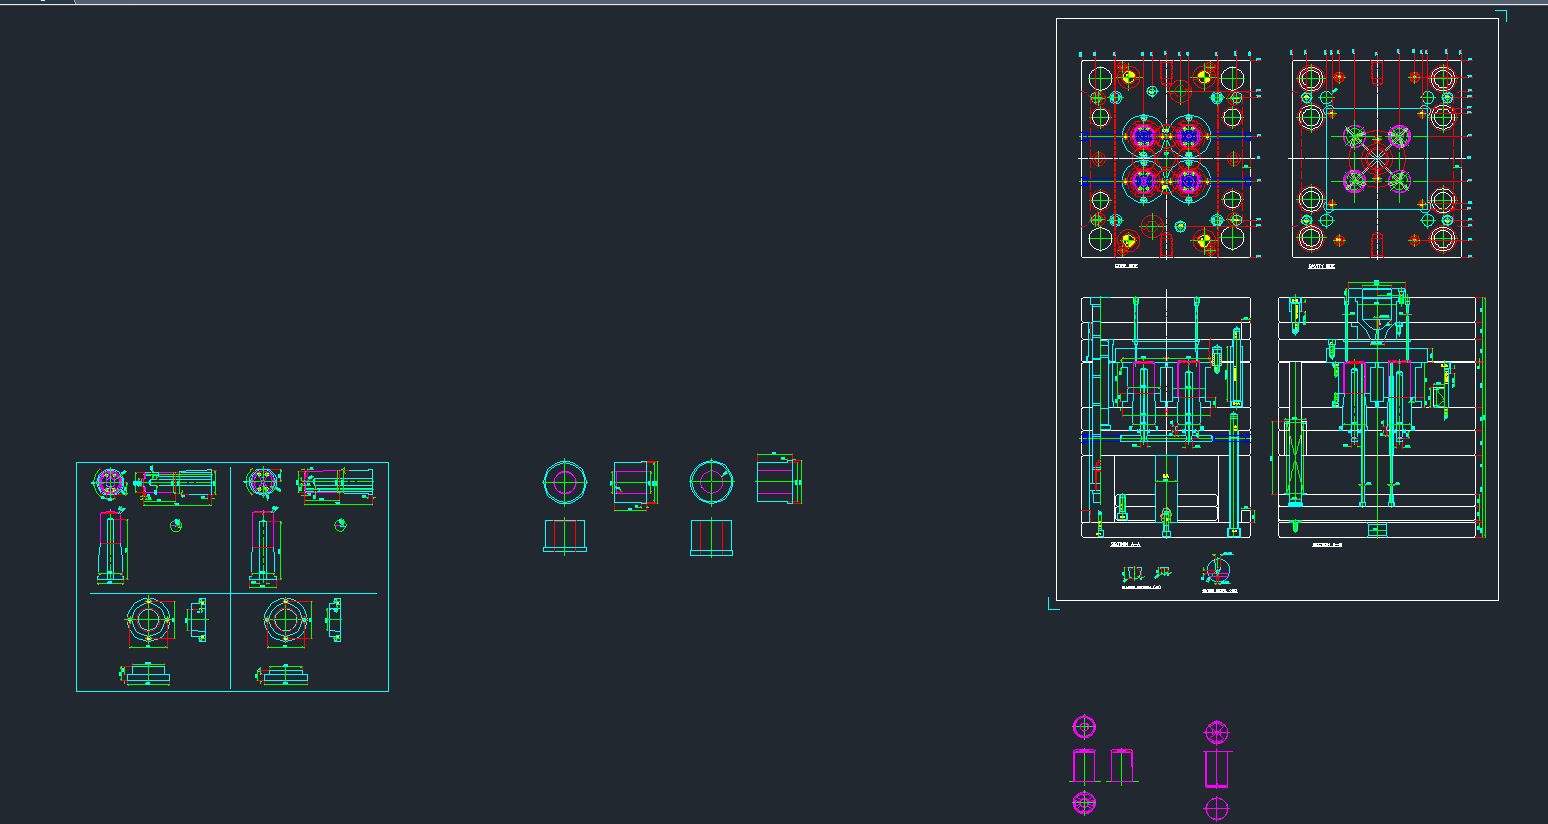Image resolution: width=1548 pixels, height=824 pixels.
Task: Click the SECTION A-A mold cross-section view
Action: (x=1166, y=417)
